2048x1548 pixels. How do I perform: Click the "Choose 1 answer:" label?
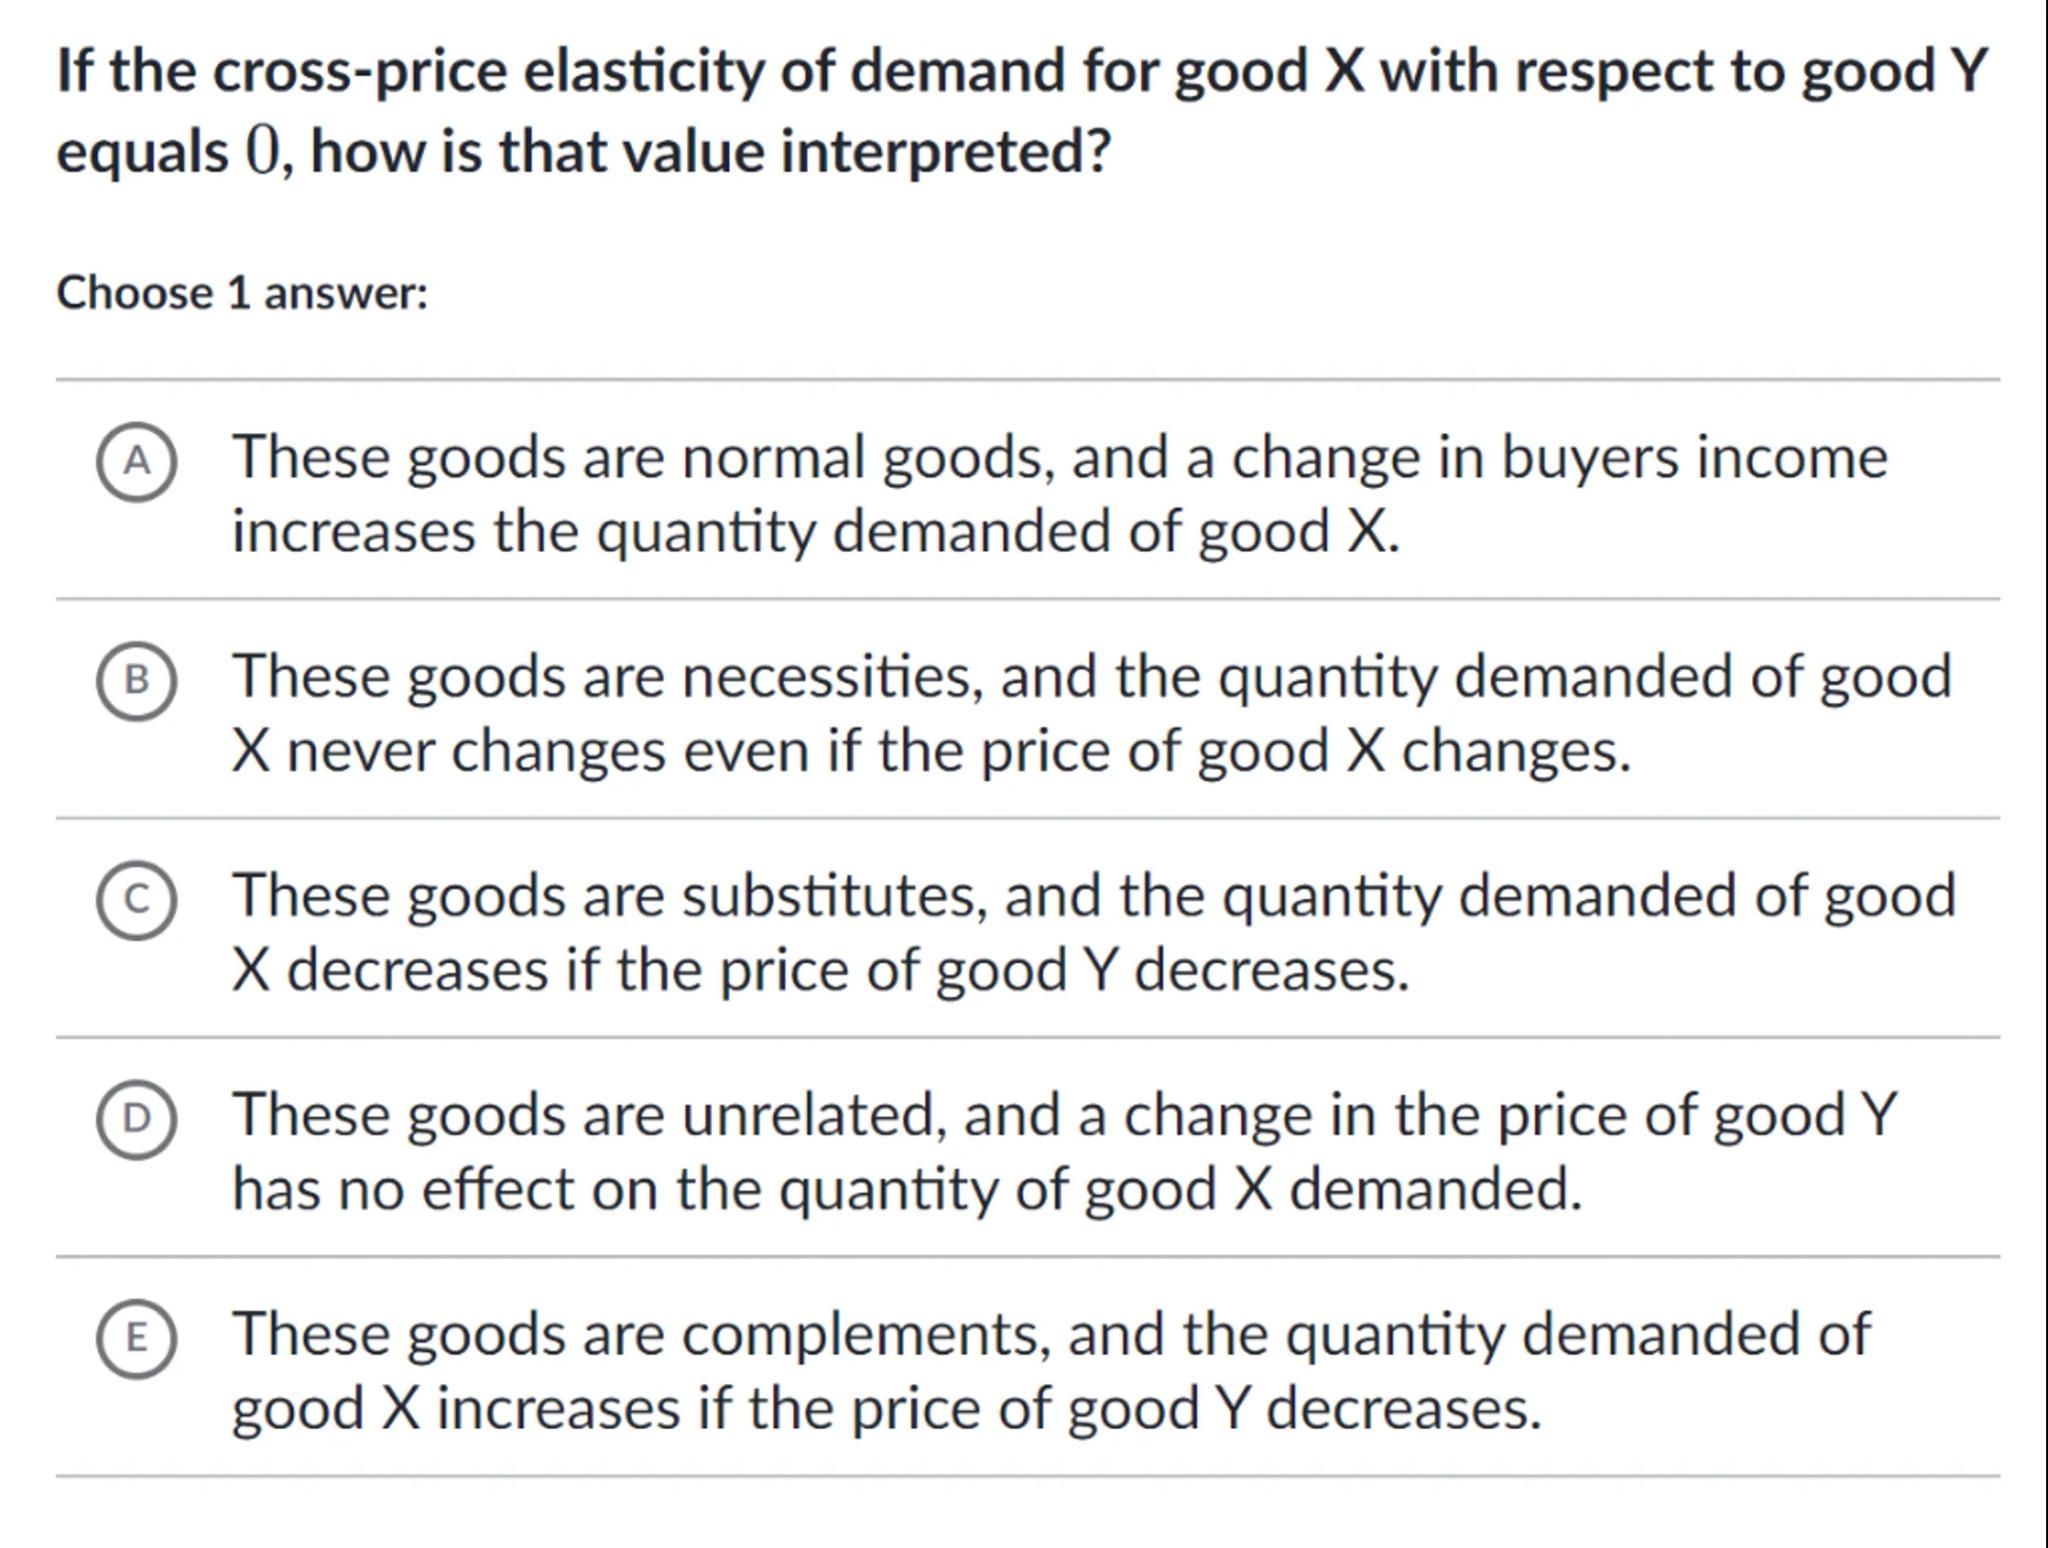[242, 294]
